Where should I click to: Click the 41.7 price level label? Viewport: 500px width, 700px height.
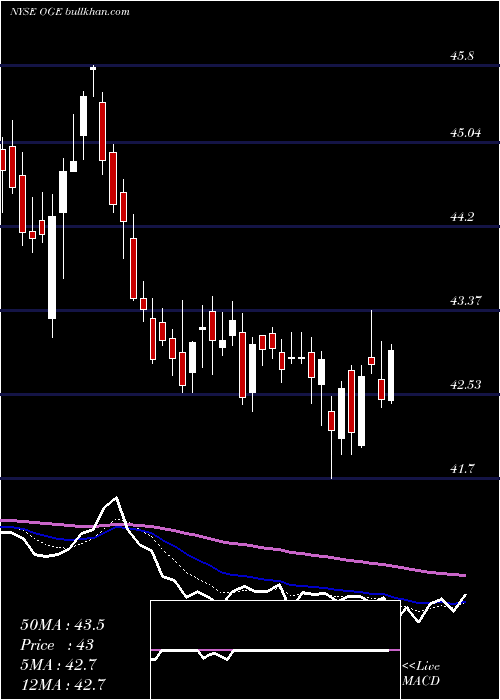pos(462,469)
